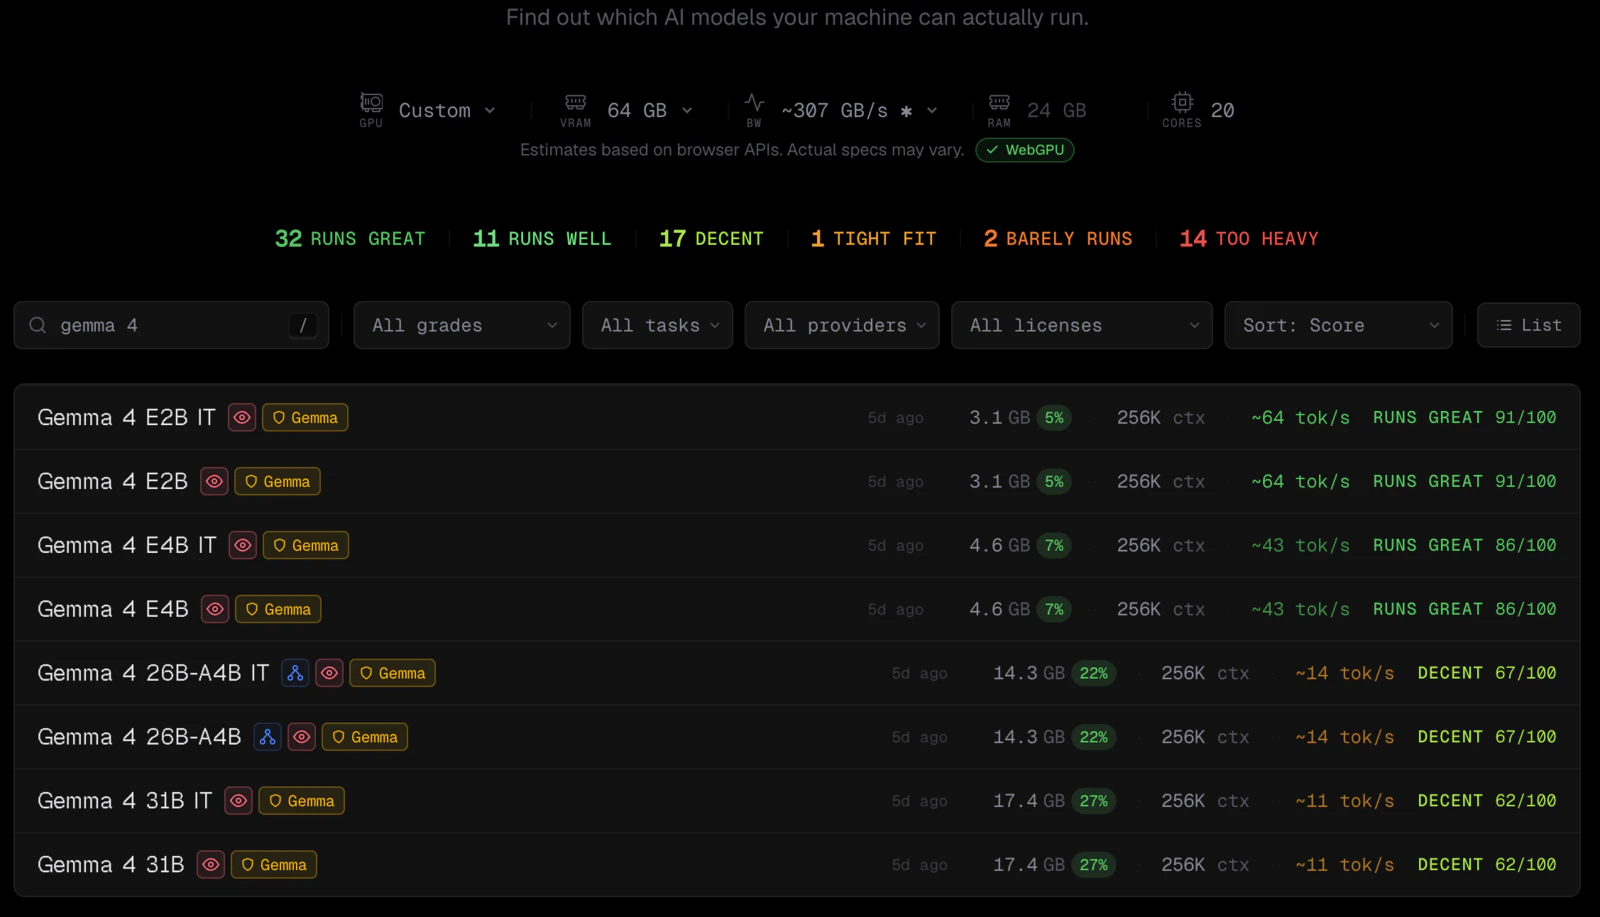Click vision eye icon on Gemma 4 26B-A4B IT
This screenshot has width=1600, height=917.
pyautogui.click(x=329, y=673)
